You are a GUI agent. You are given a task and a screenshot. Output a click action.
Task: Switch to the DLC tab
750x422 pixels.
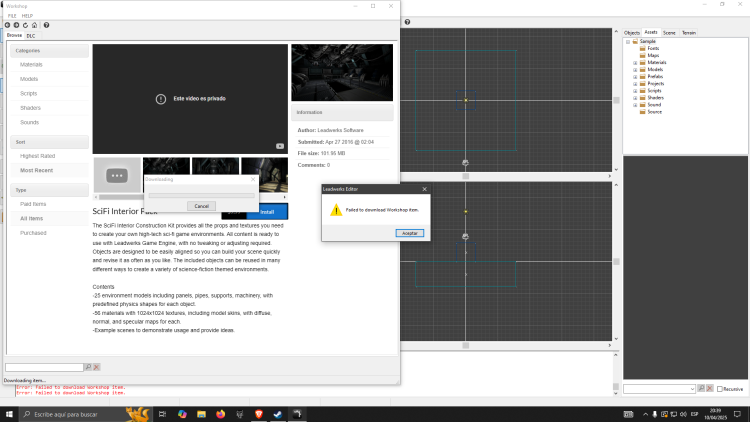[31, 35]
